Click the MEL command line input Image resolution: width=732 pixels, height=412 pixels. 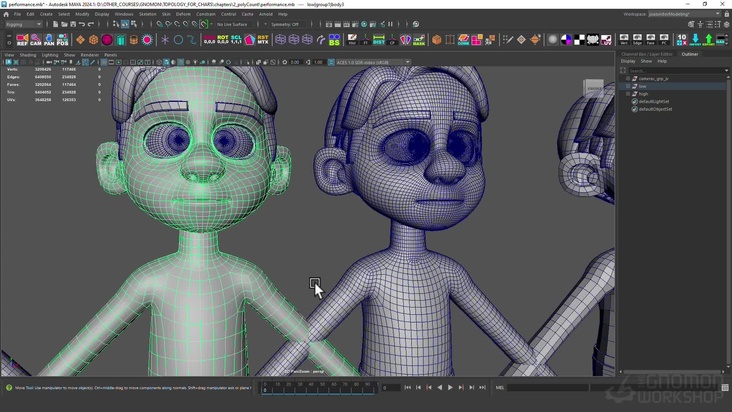click(547, 387)
